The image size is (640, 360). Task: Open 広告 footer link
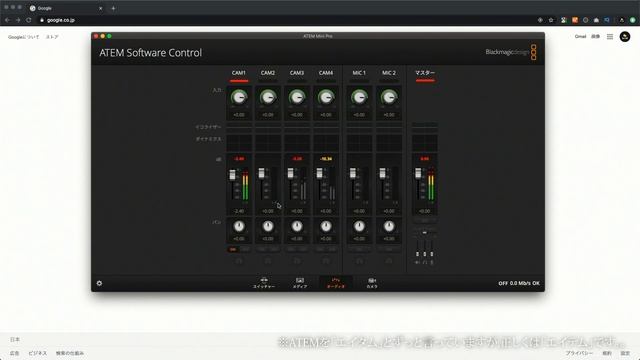click(x=15, y=353)
